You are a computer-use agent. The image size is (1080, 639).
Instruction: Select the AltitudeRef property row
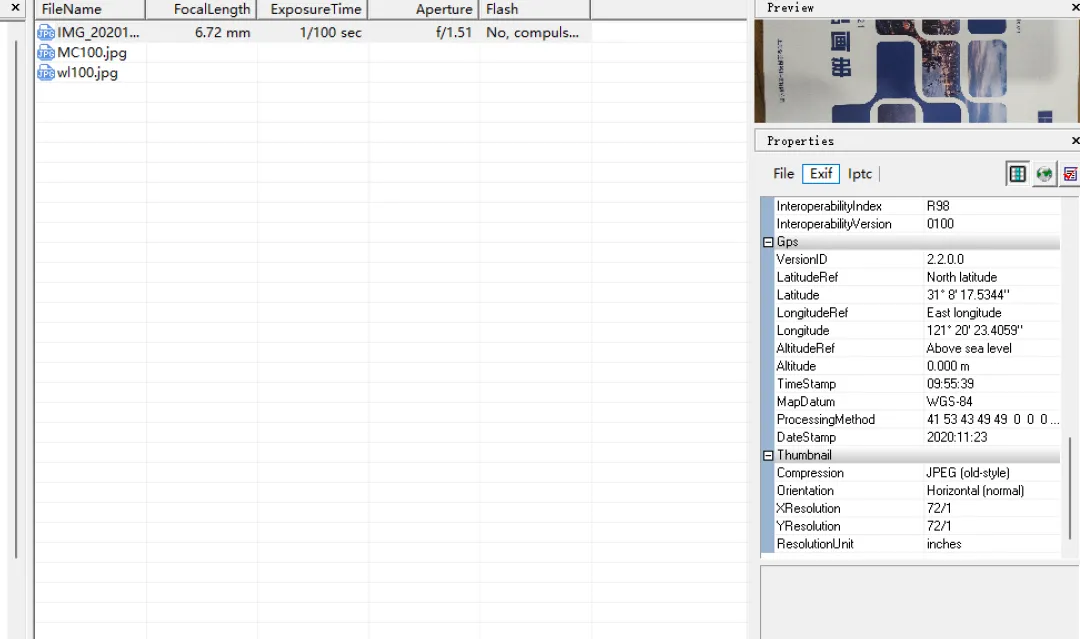click(917, 348)
